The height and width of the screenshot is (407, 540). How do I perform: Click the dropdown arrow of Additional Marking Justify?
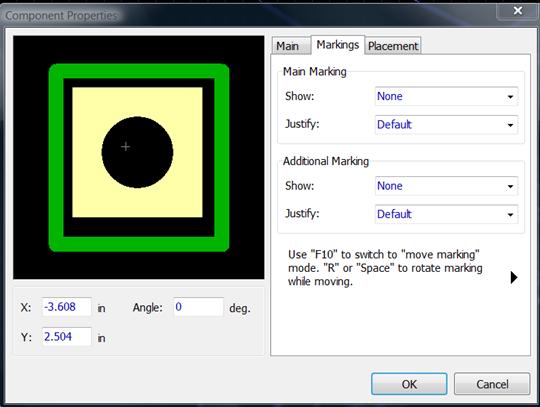pyautogui.click(x=510, y=215)
